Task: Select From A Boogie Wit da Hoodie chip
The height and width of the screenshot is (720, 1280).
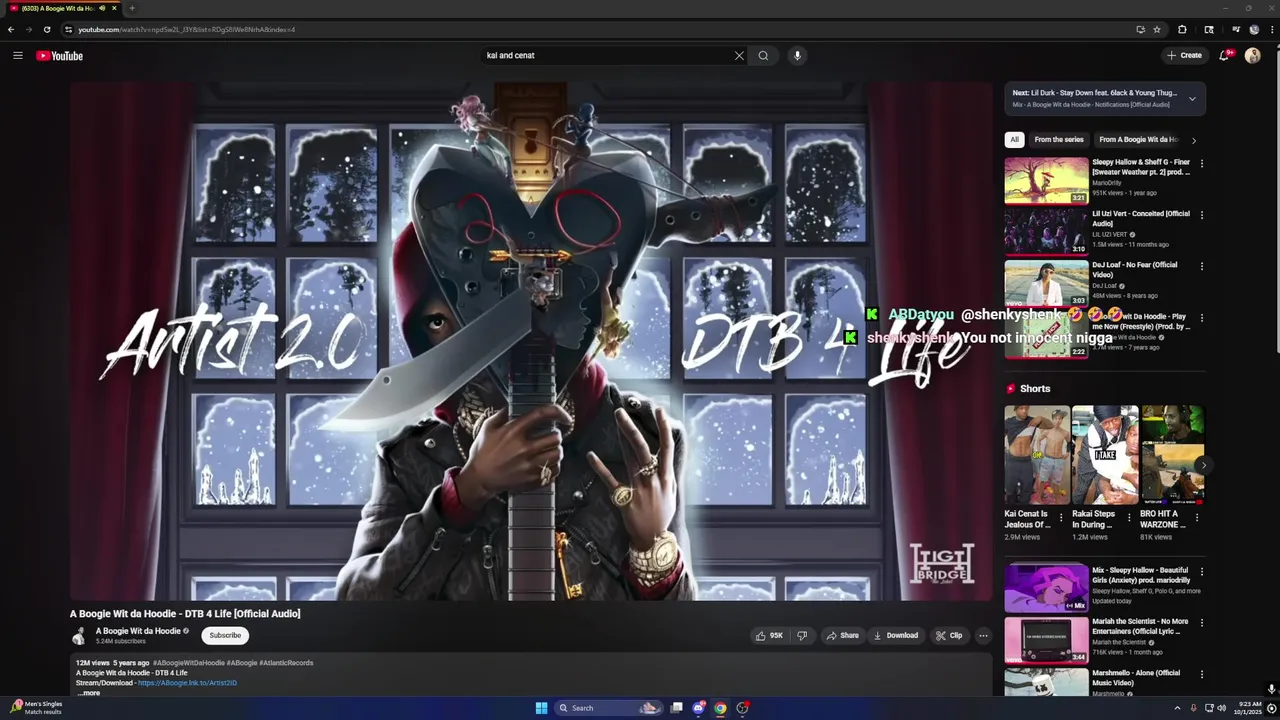Action: click(1138, 140)
